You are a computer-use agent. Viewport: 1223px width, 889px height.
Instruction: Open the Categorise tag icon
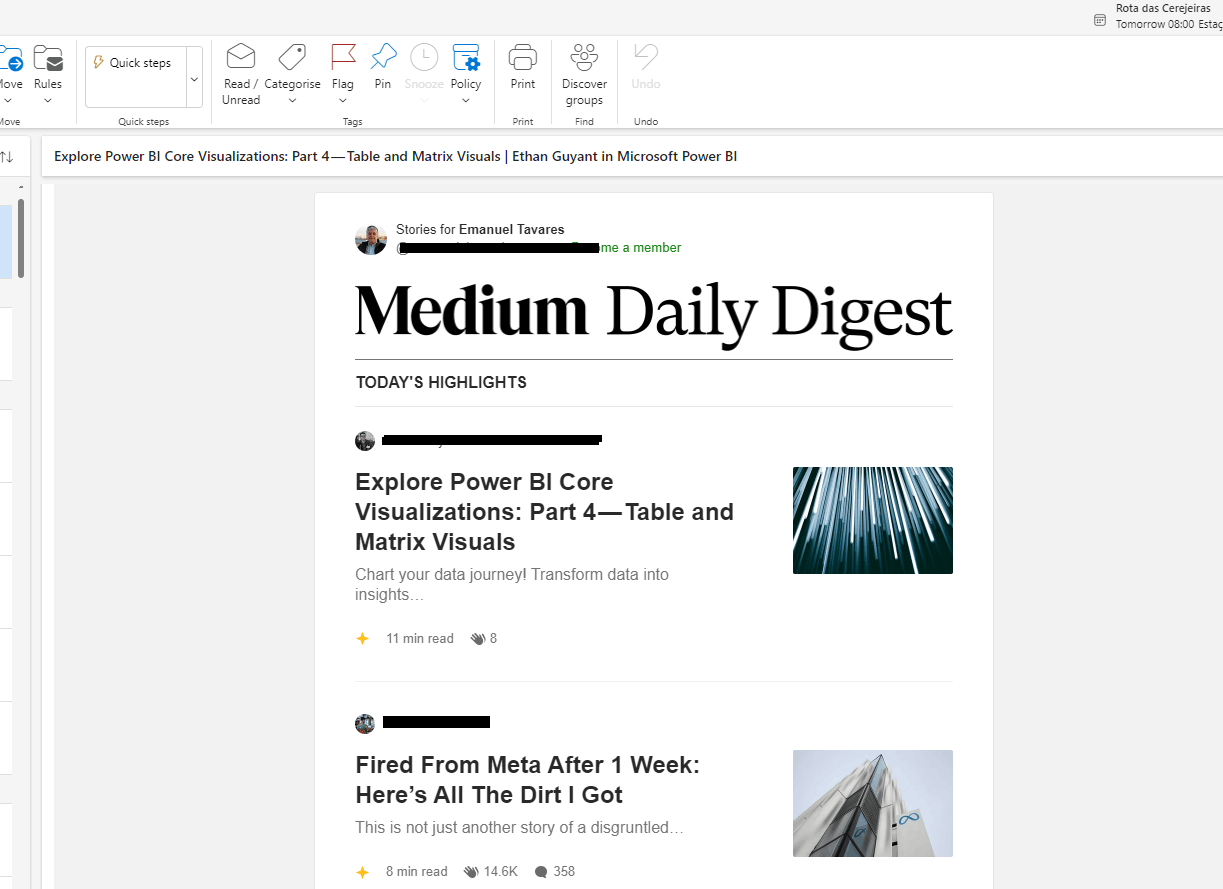tap(292, 56)
